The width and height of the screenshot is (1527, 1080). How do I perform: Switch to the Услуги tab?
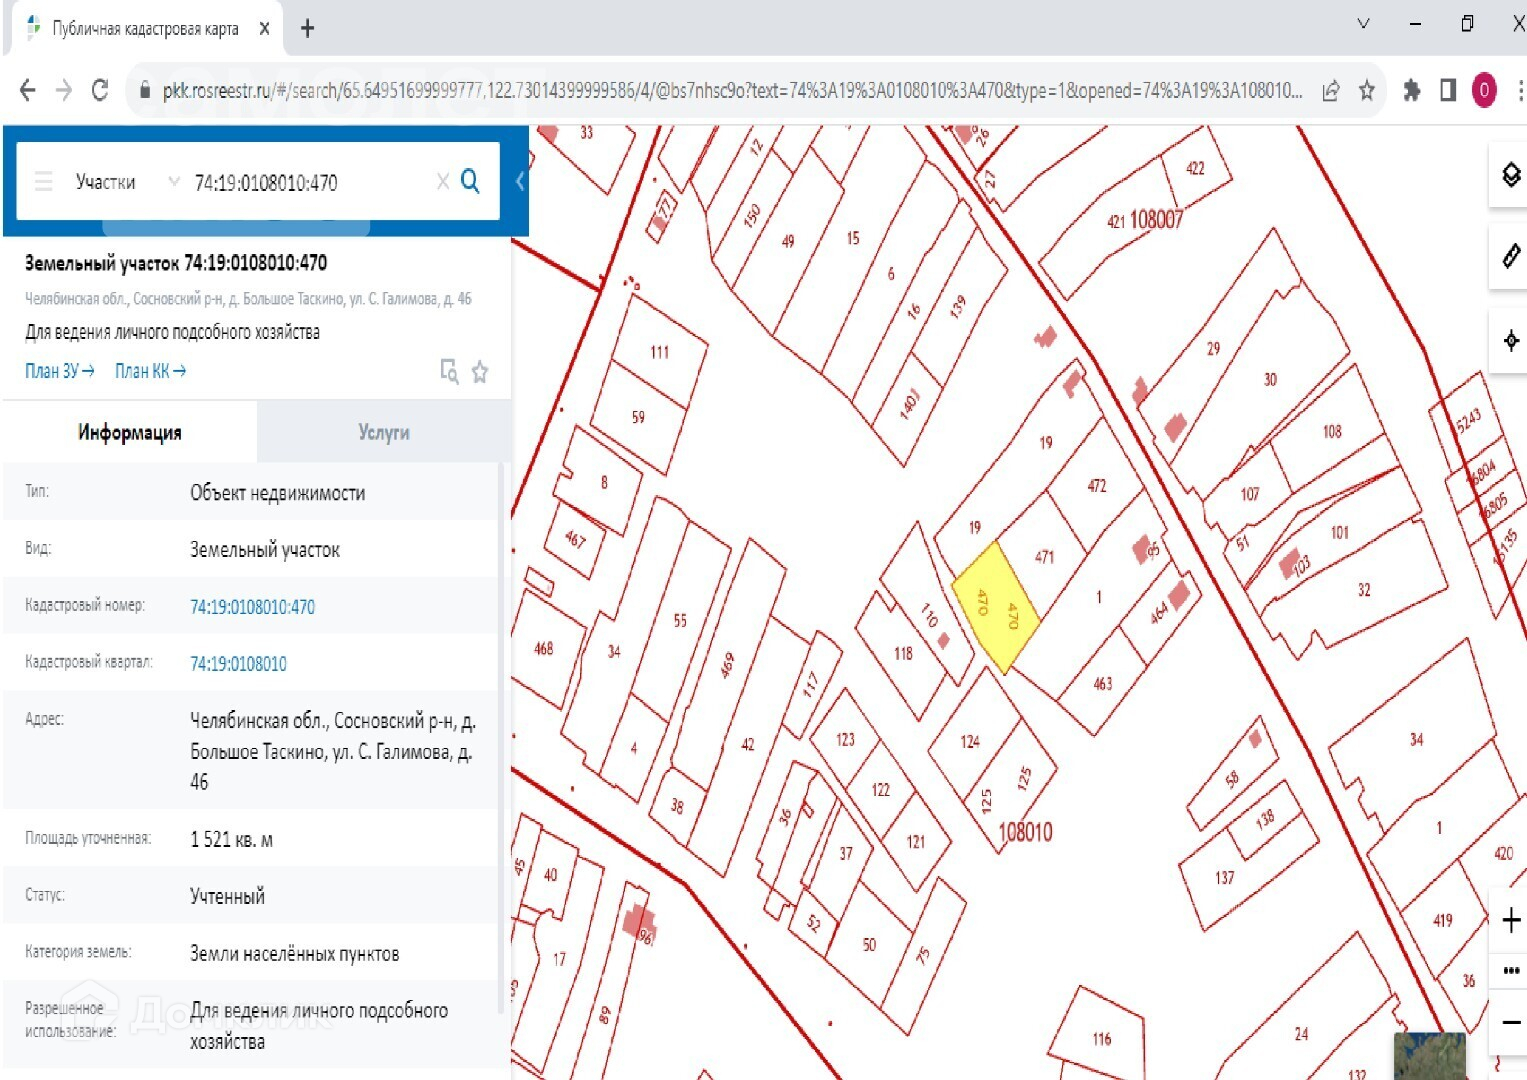coord(384,432)
